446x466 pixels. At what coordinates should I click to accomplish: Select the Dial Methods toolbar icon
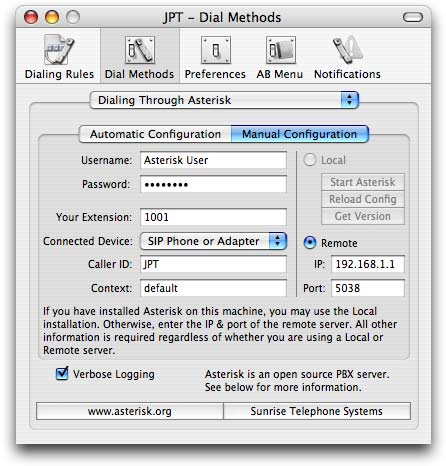click(139, 57)
